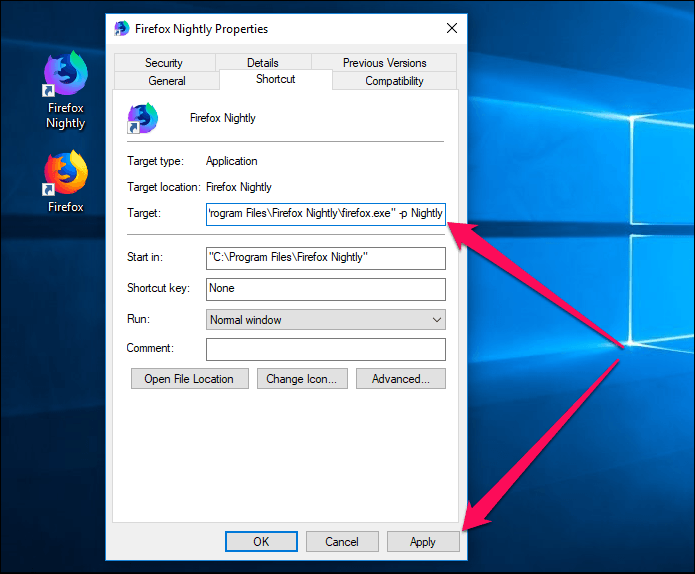The image size is (695, 574).
Task: Click the Firefox Nightly desktop icon label
Action: pyautogui.click(x=66, y=115)
